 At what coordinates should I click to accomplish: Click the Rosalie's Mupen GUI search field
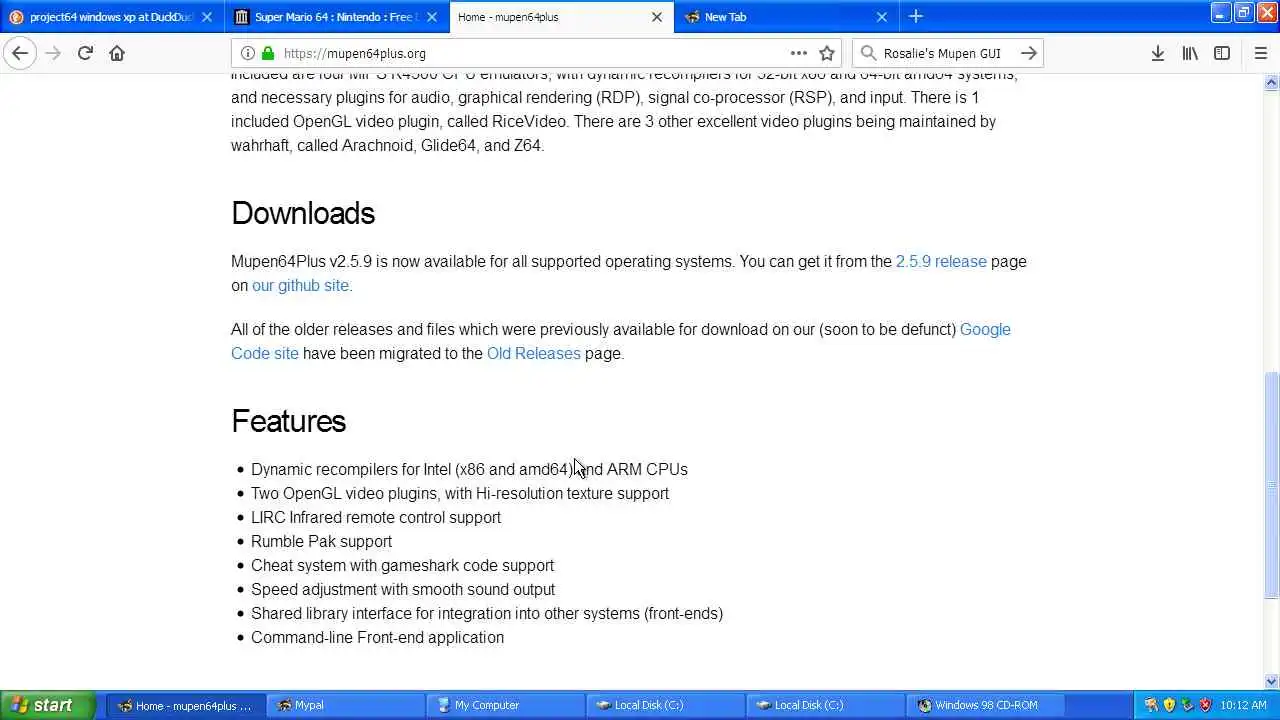950,53
